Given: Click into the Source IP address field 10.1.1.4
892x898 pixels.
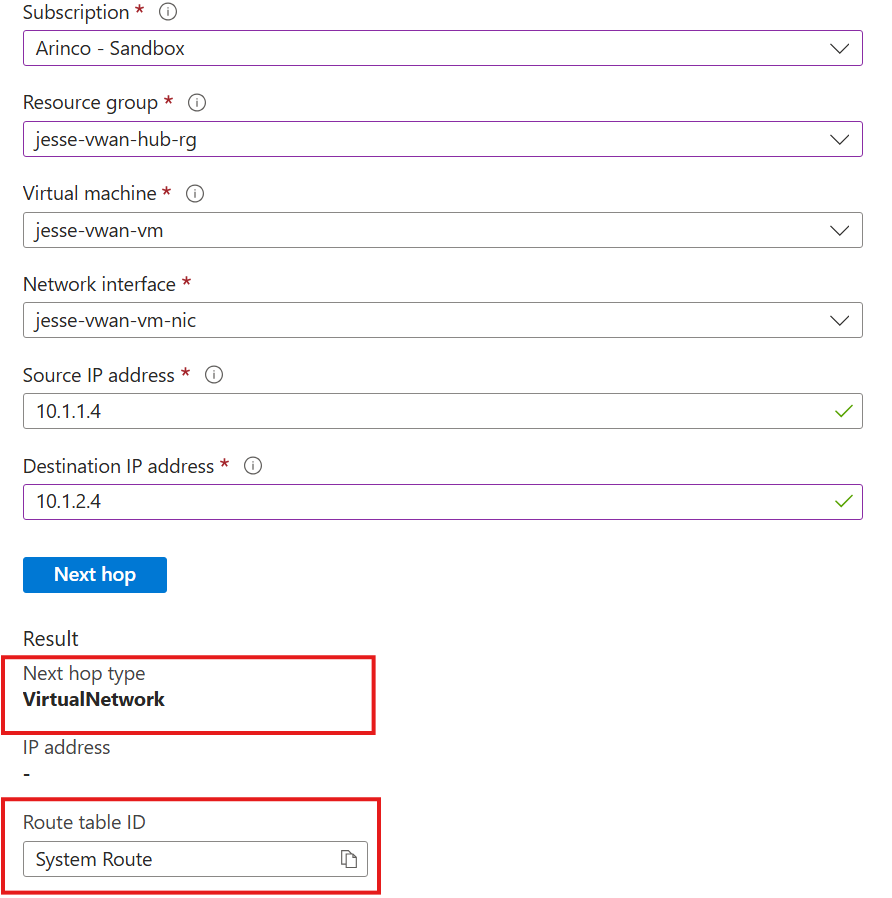Looking at the screenshot, I should click(420, 411).
